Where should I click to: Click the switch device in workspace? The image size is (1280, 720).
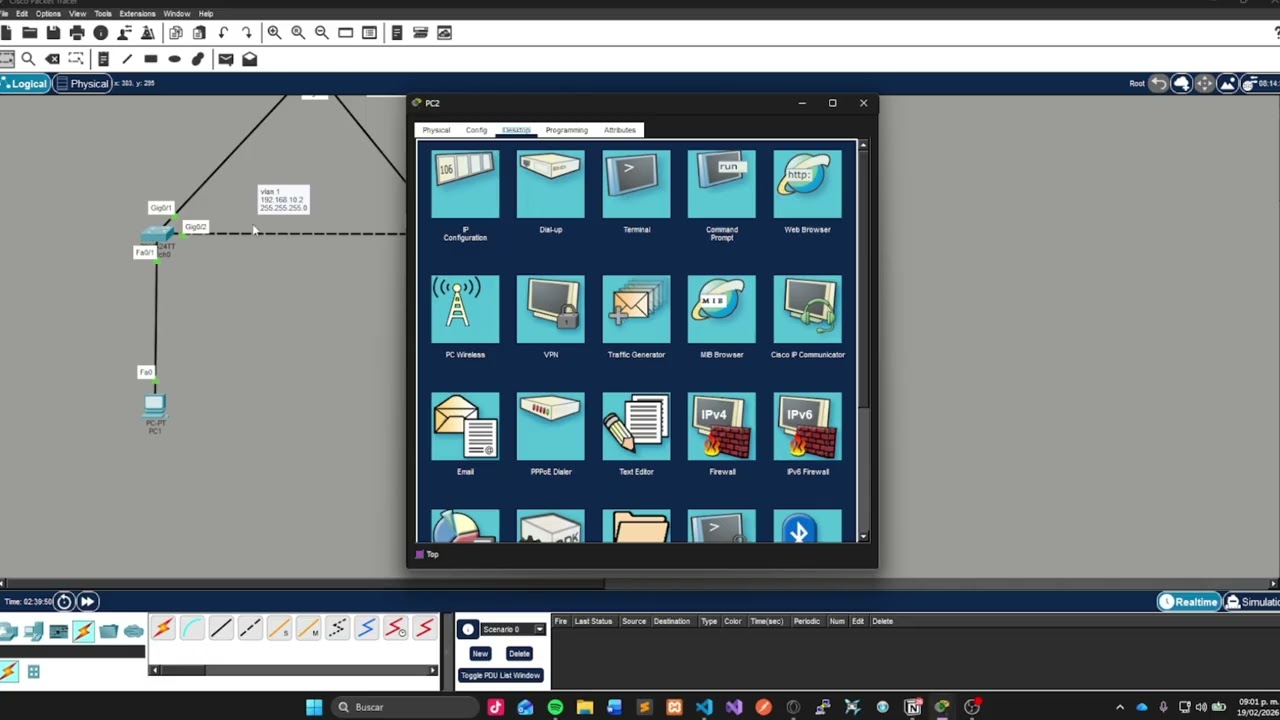157,234
